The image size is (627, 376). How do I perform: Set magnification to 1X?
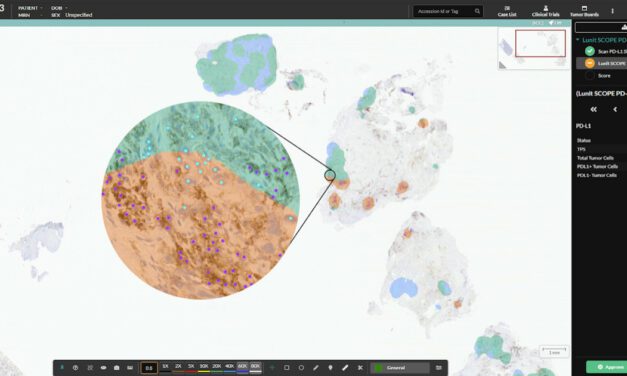(x=165, y=367)
